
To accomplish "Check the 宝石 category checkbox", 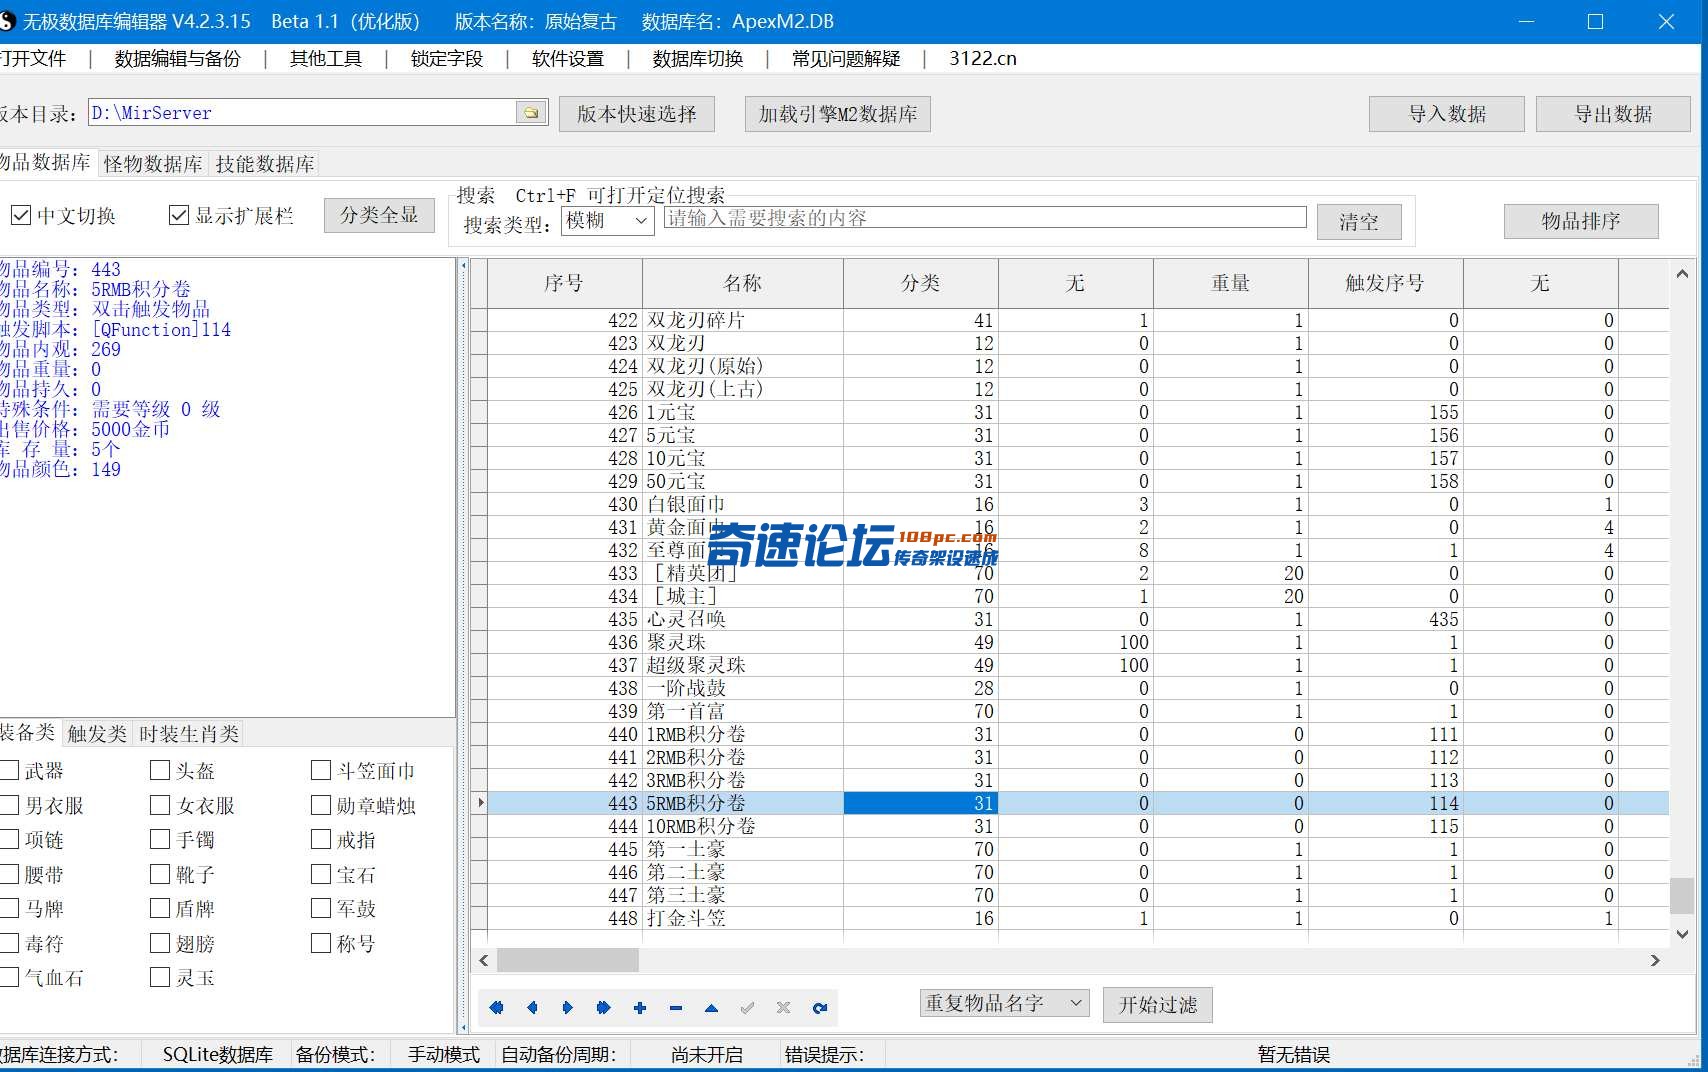I will point(321,874).
